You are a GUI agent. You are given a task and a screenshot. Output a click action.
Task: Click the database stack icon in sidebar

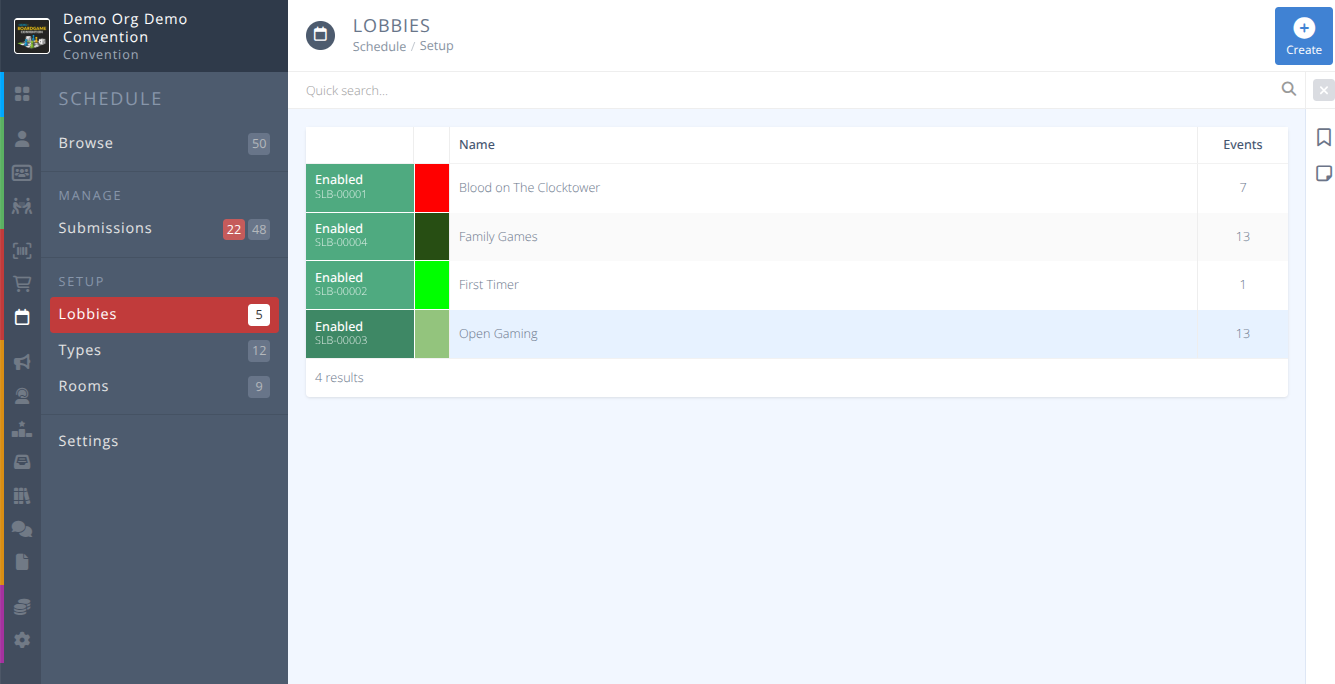22,605
